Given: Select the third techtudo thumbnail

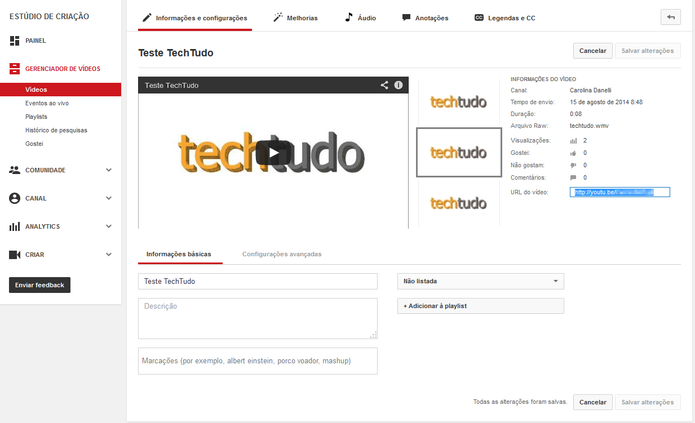Looking at the screenshot, I should 459,203.
